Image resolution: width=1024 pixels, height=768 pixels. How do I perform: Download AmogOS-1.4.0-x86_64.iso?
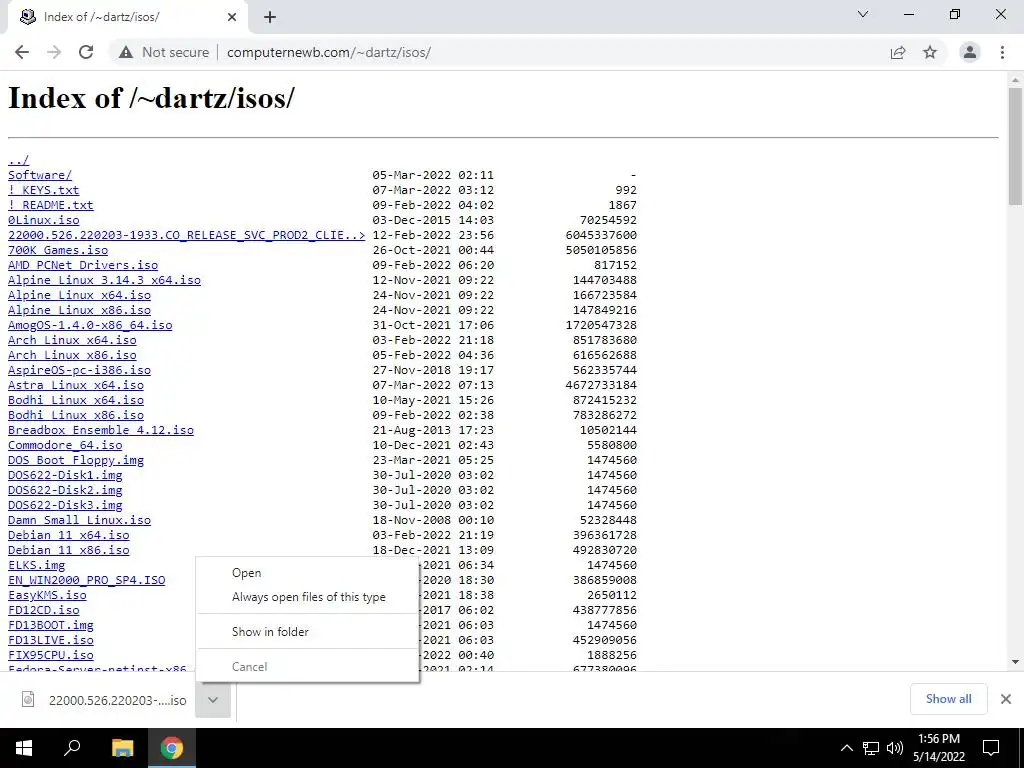coord(90,325)
